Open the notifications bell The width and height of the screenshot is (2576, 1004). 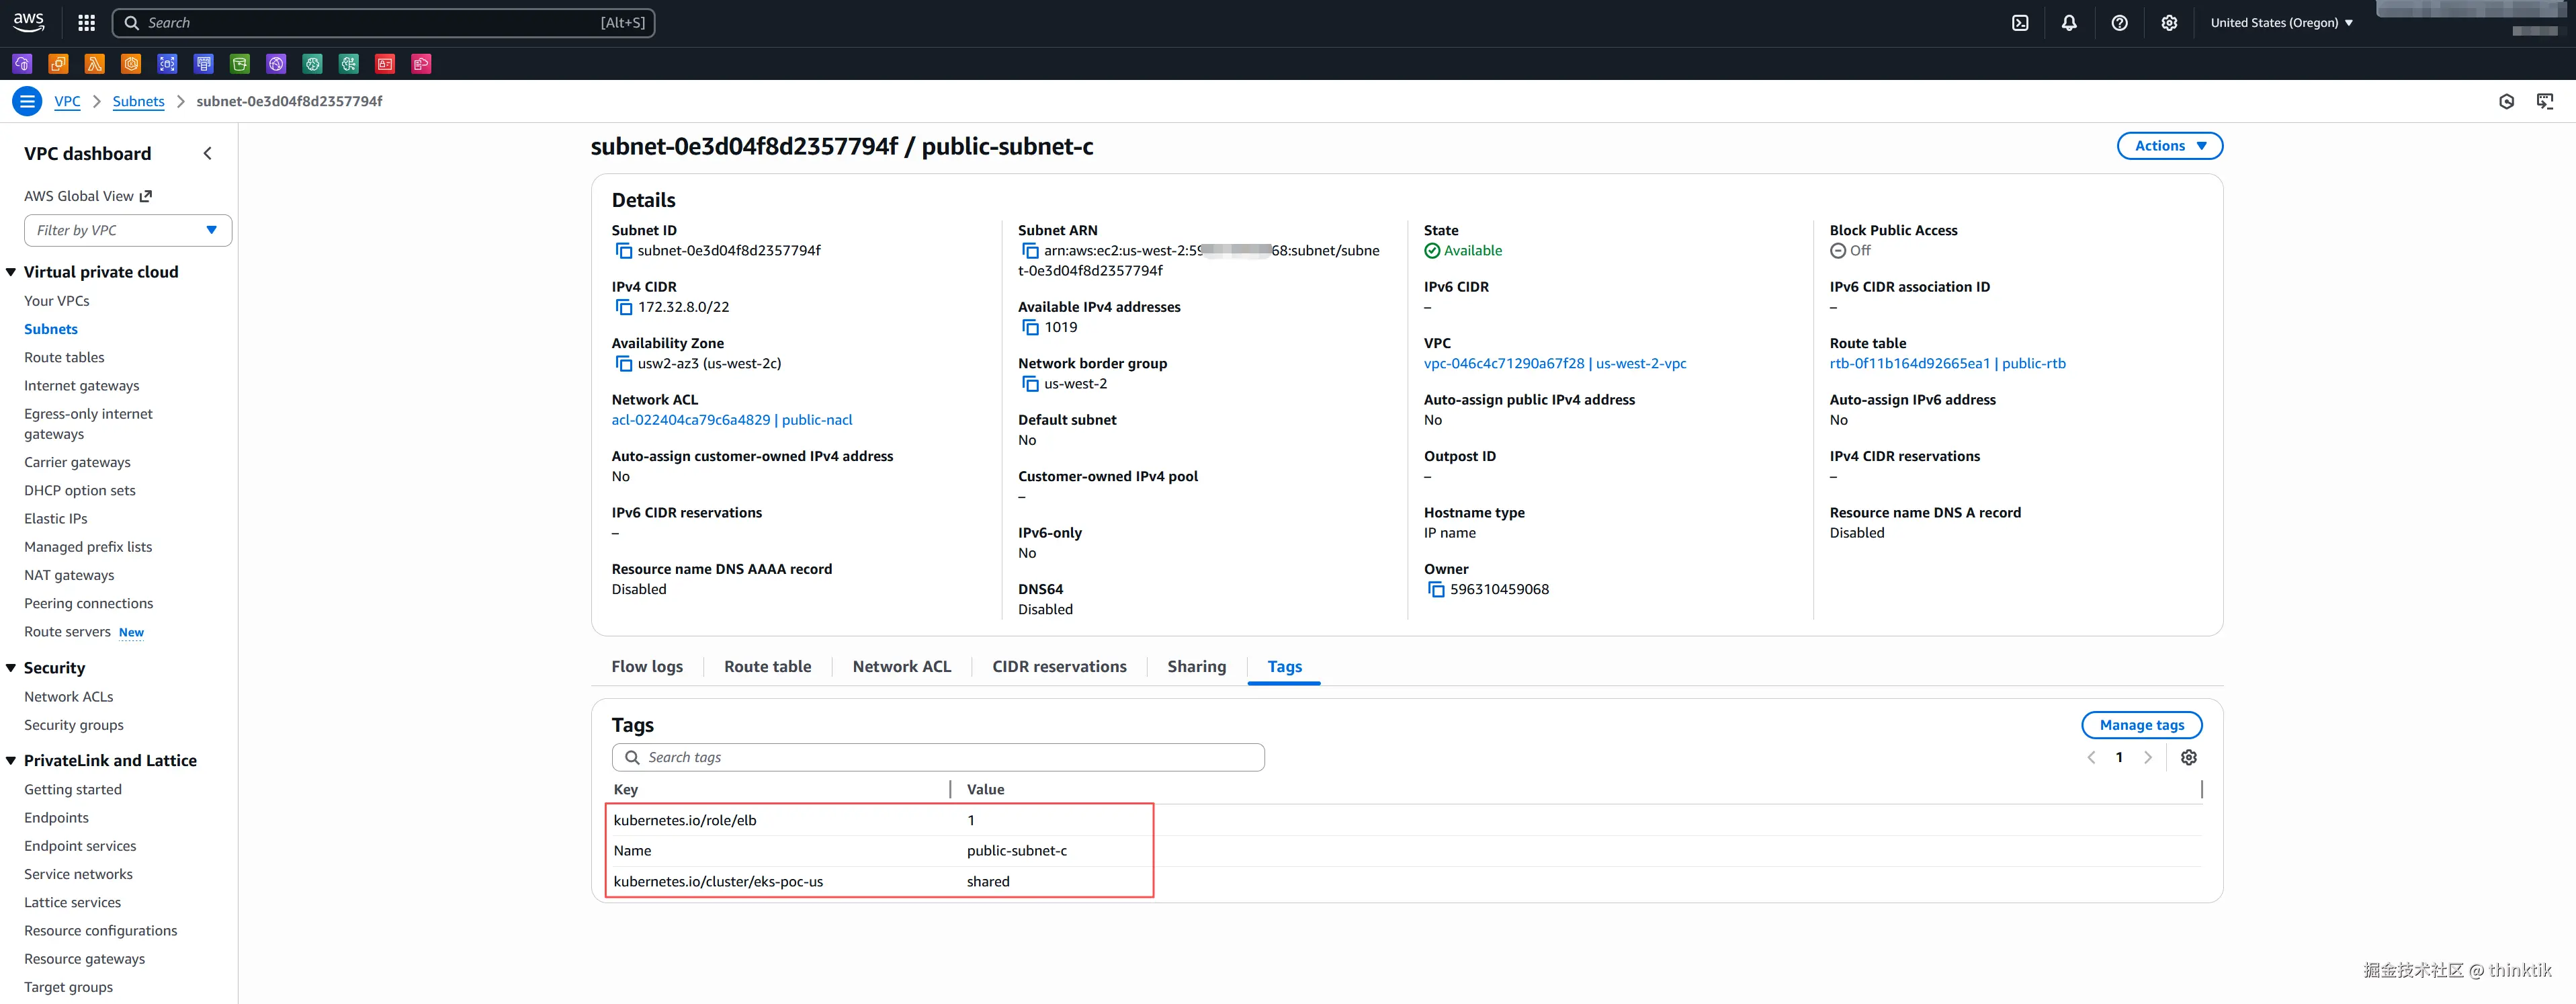(2069, 22)
